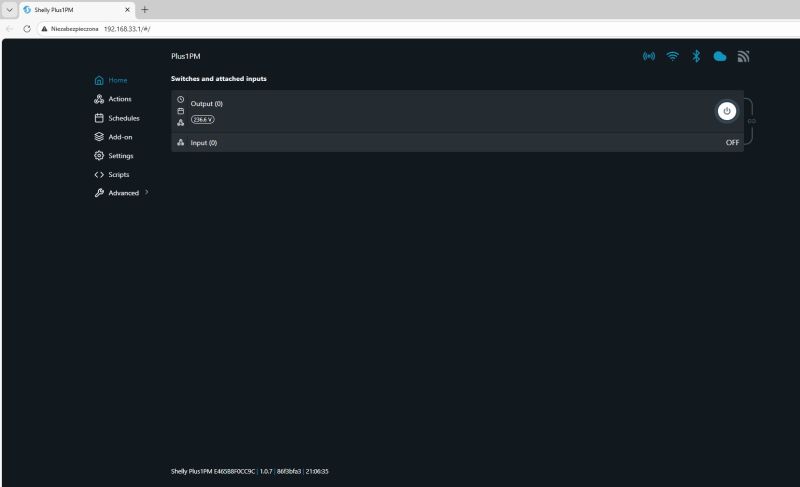Click the footer clock time 21:06:35
800x487 pixels.
point(317,471)
